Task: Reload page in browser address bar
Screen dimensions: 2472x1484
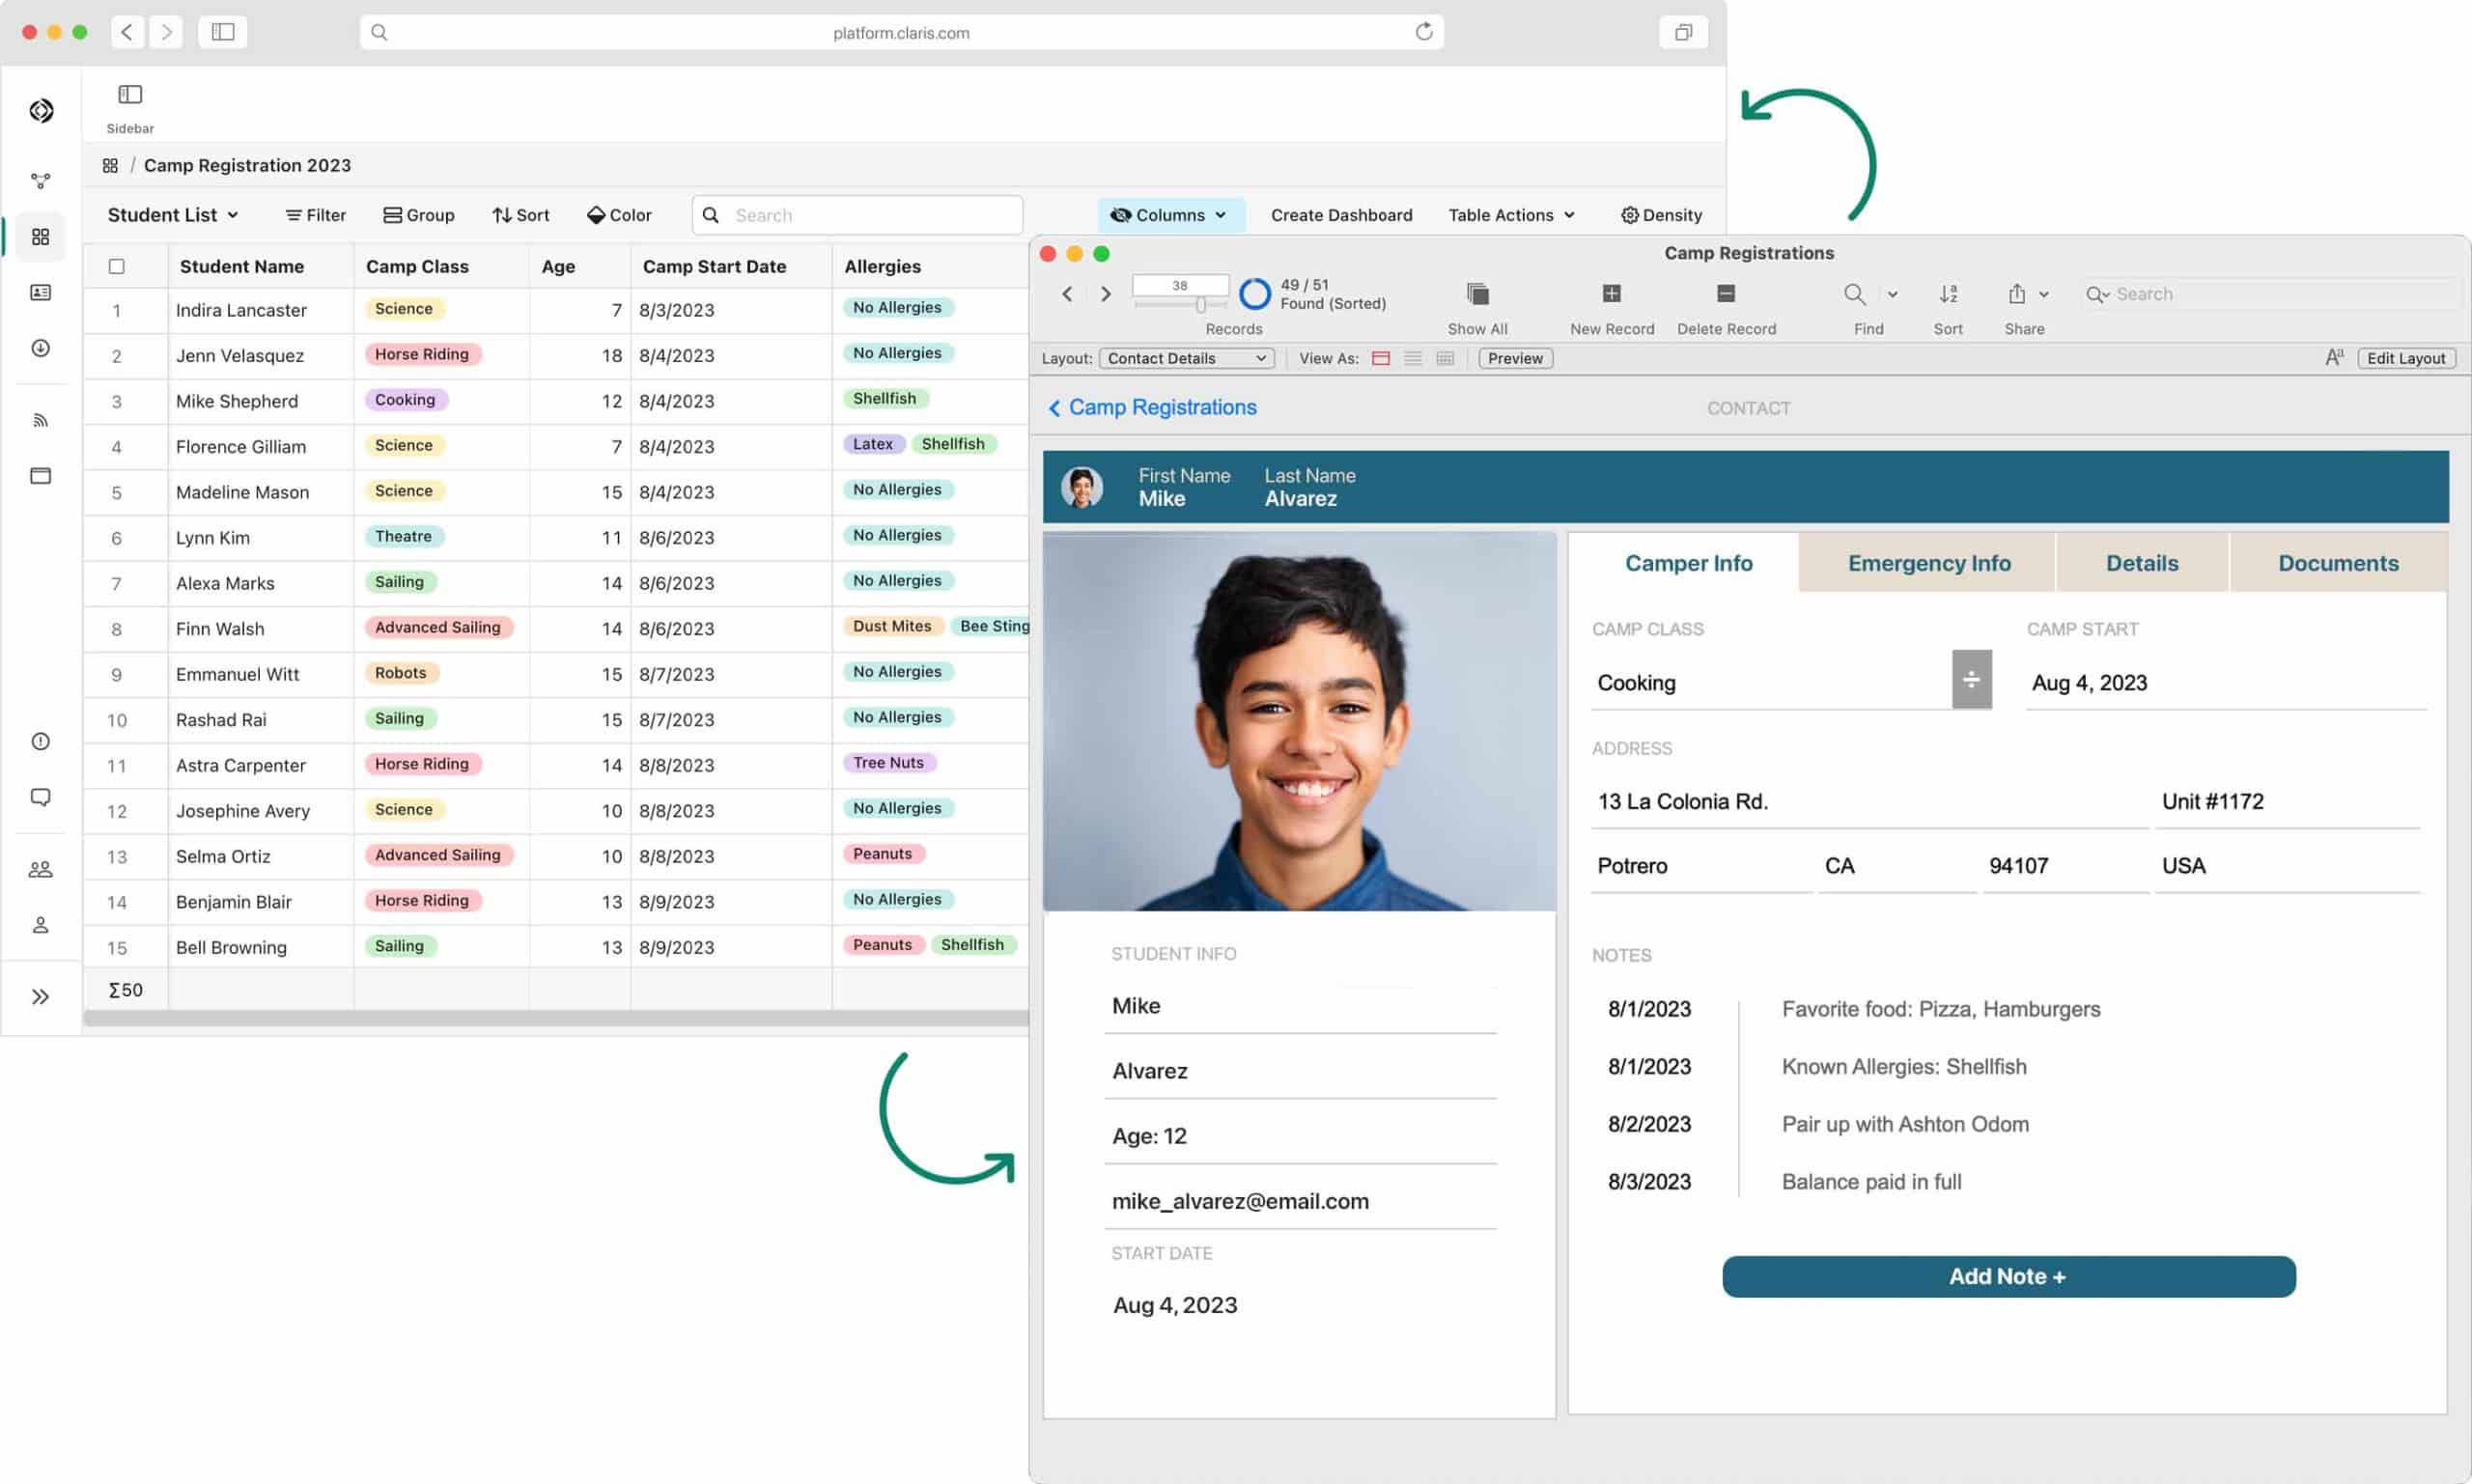Action: click(x=1423, y=32)
